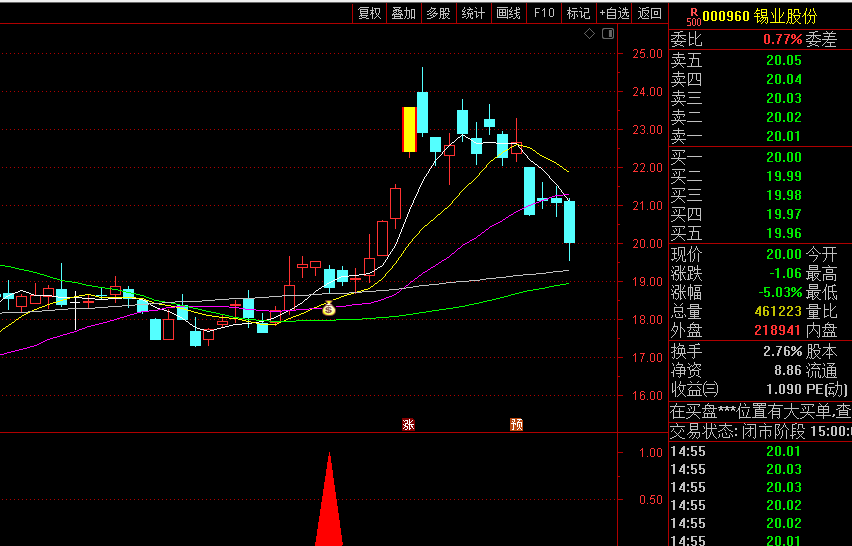Activate the 画线 drawing tool

[x=509, y=14]
